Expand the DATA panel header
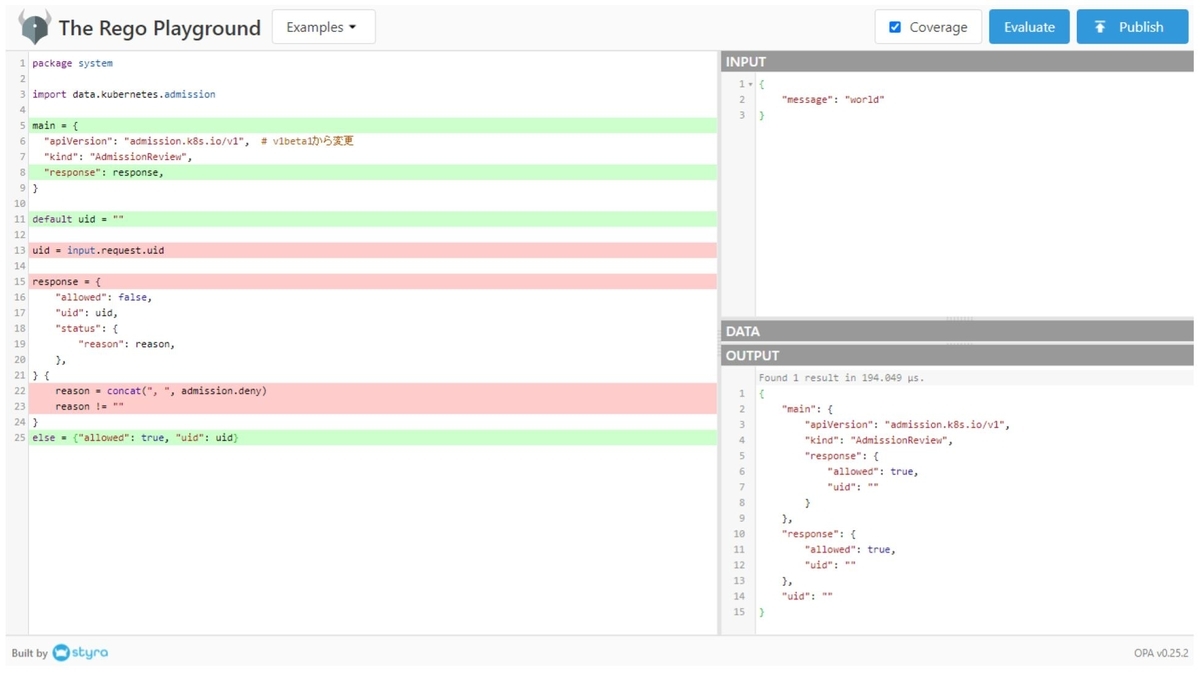1200x676 pixels. (957, 331)
